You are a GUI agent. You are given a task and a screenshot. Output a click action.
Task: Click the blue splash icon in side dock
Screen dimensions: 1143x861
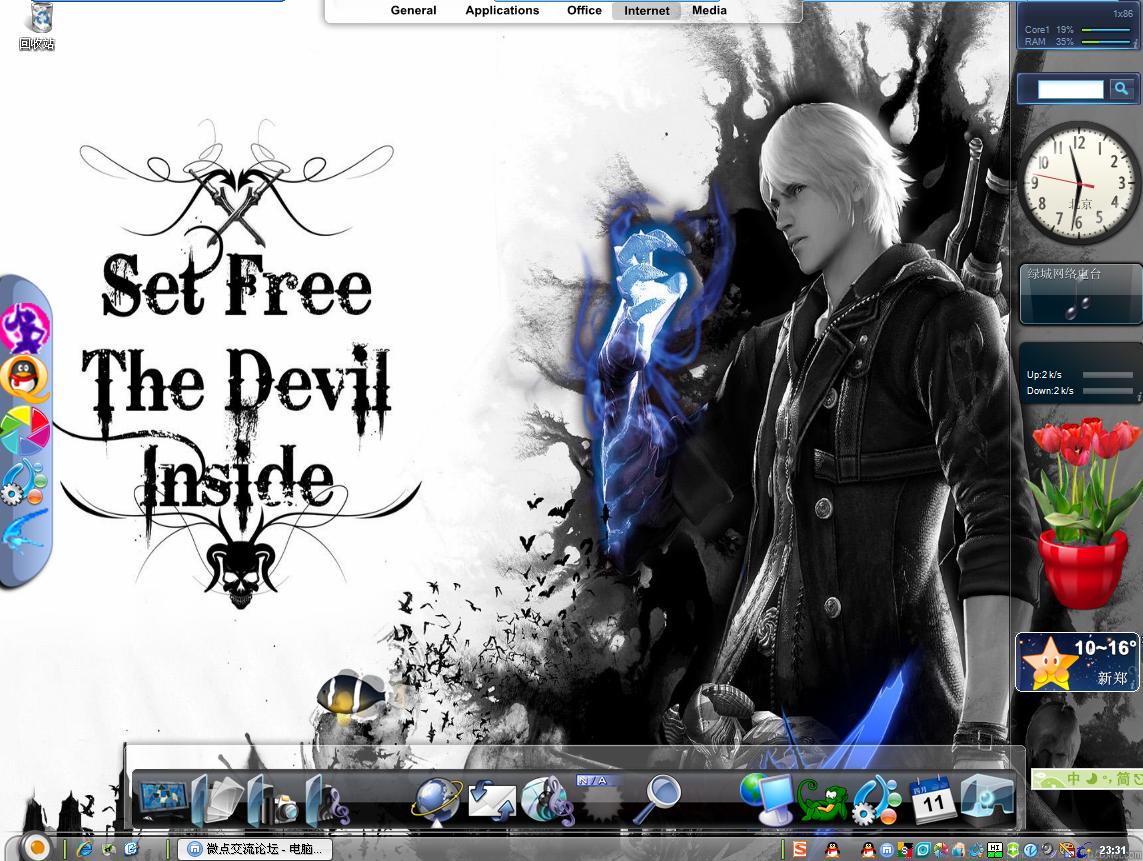(x=25, y=531)
